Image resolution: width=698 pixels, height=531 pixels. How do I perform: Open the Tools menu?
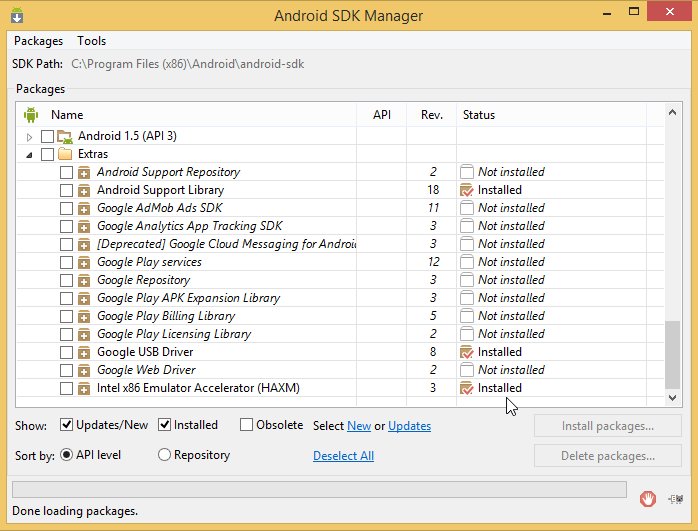coord(91,41)
